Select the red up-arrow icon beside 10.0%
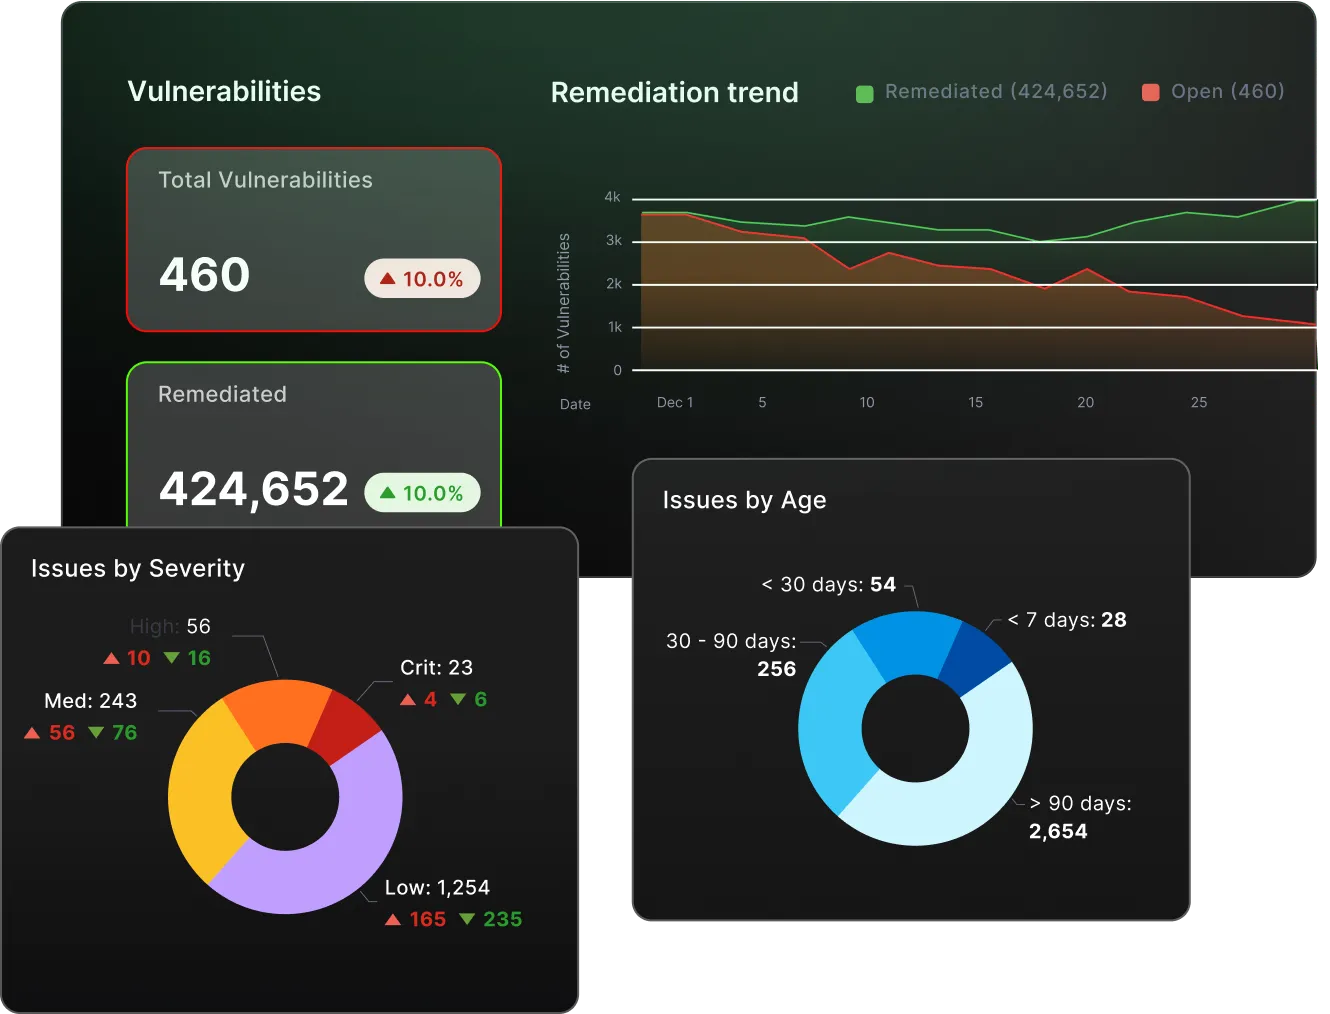 [x=389, y=278]
